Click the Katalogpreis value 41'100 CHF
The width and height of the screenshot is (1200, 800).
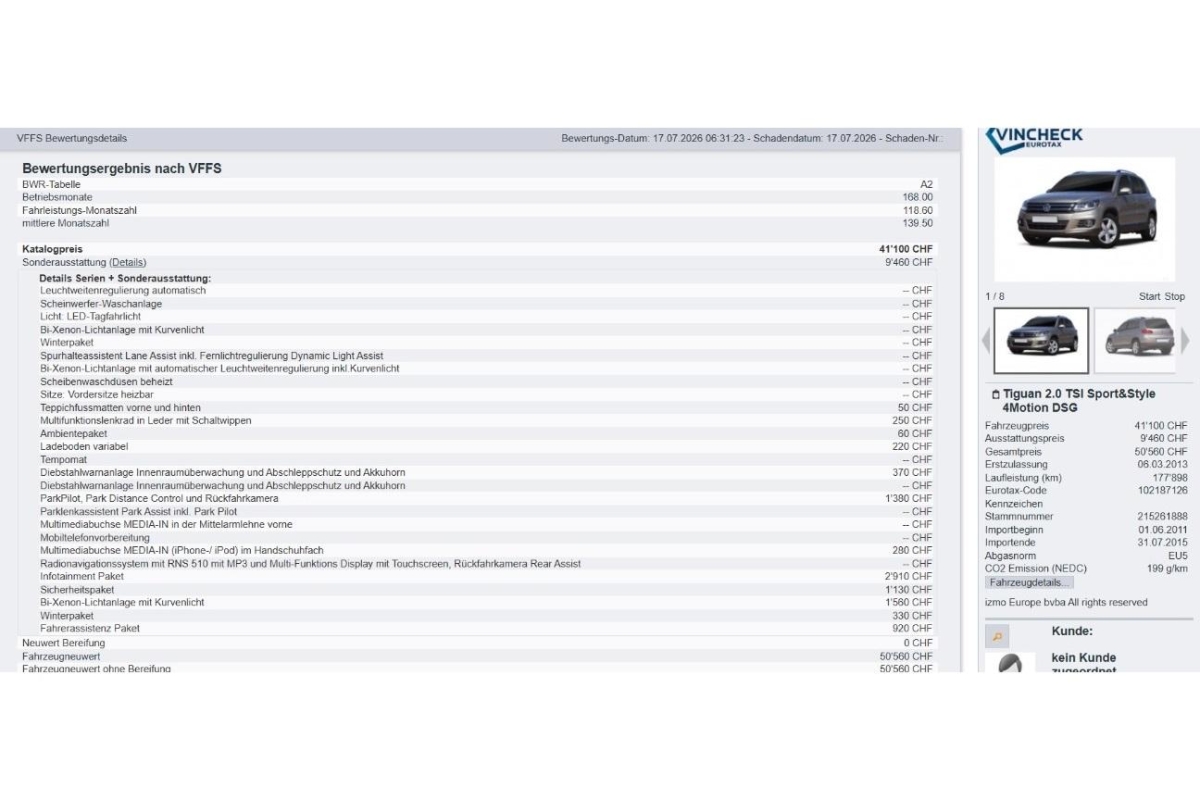coord(906,249)
